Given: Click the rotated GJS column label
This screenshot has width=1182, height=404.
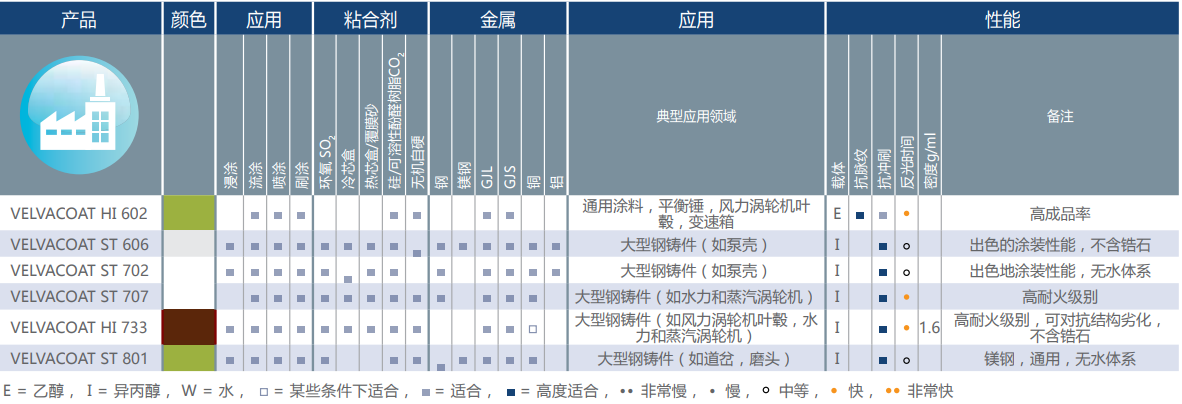Looking at the screenshot, I should pos(510,178).
